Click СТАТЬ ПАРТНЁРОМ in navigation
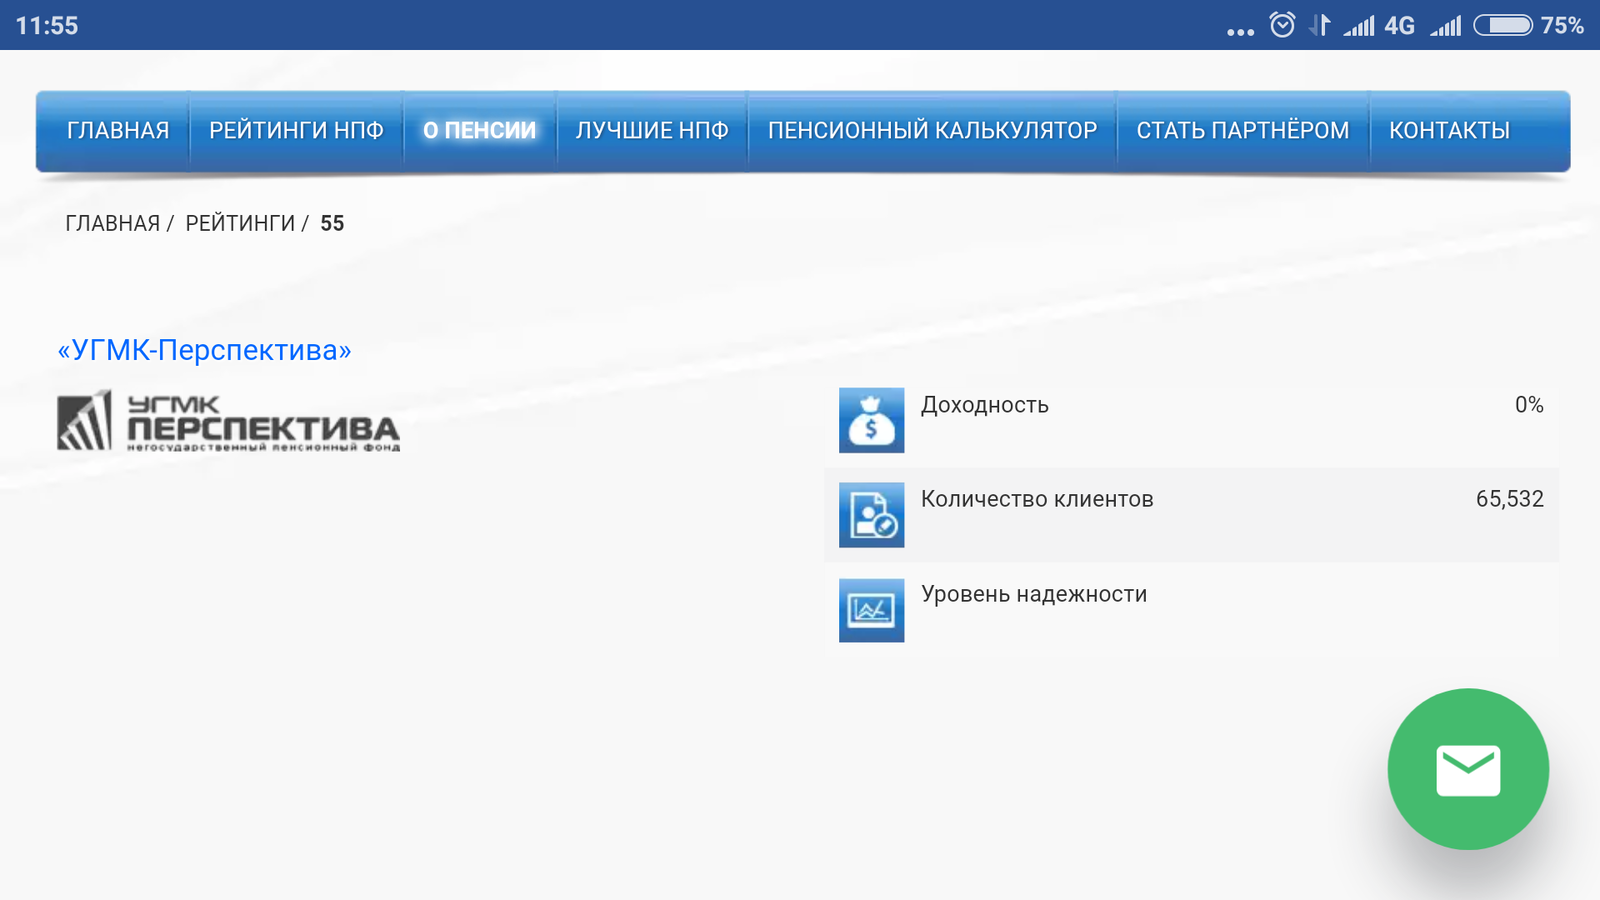This screenshot has width=1600, height=900. (1242, 131)
